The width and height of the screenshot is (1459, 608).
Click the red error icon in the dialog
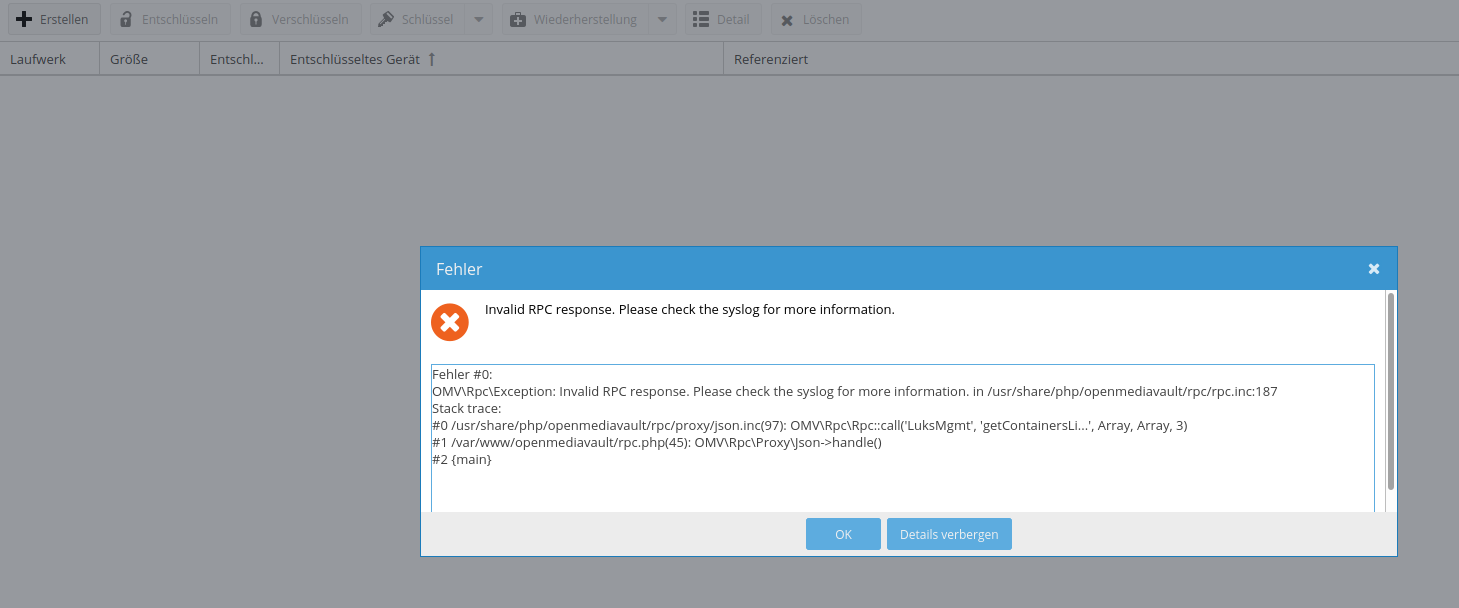coord(450,322)
